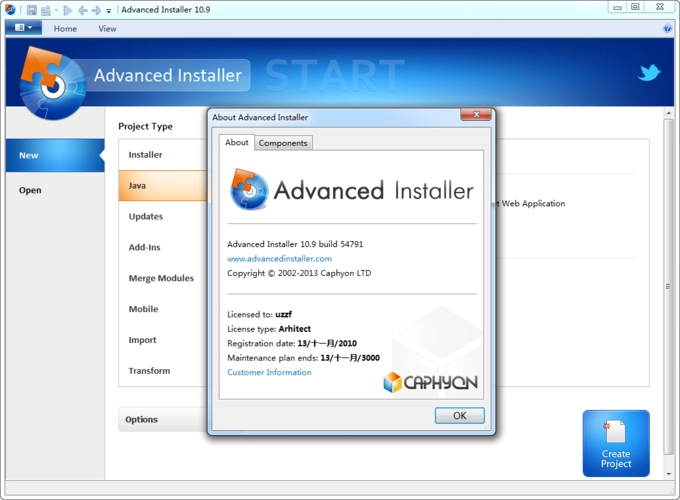
Task: Minimize the Advanced Installer window
Action: pos(618,7)
